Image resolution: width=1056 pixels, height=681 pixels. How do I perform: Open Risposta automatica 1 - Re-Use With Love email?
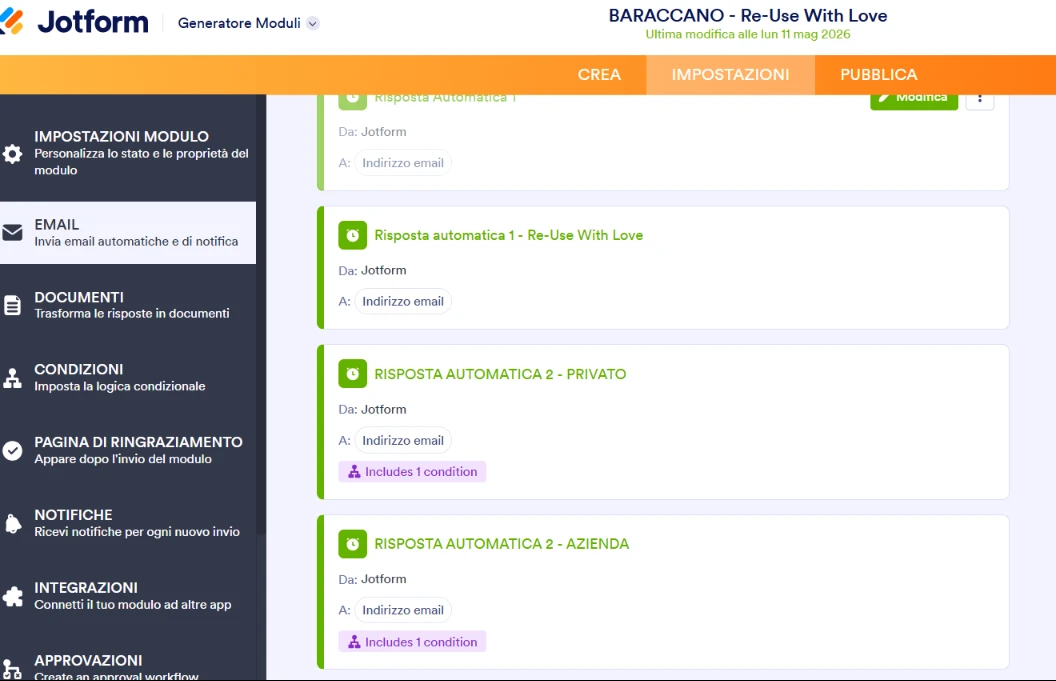point(508,235)
